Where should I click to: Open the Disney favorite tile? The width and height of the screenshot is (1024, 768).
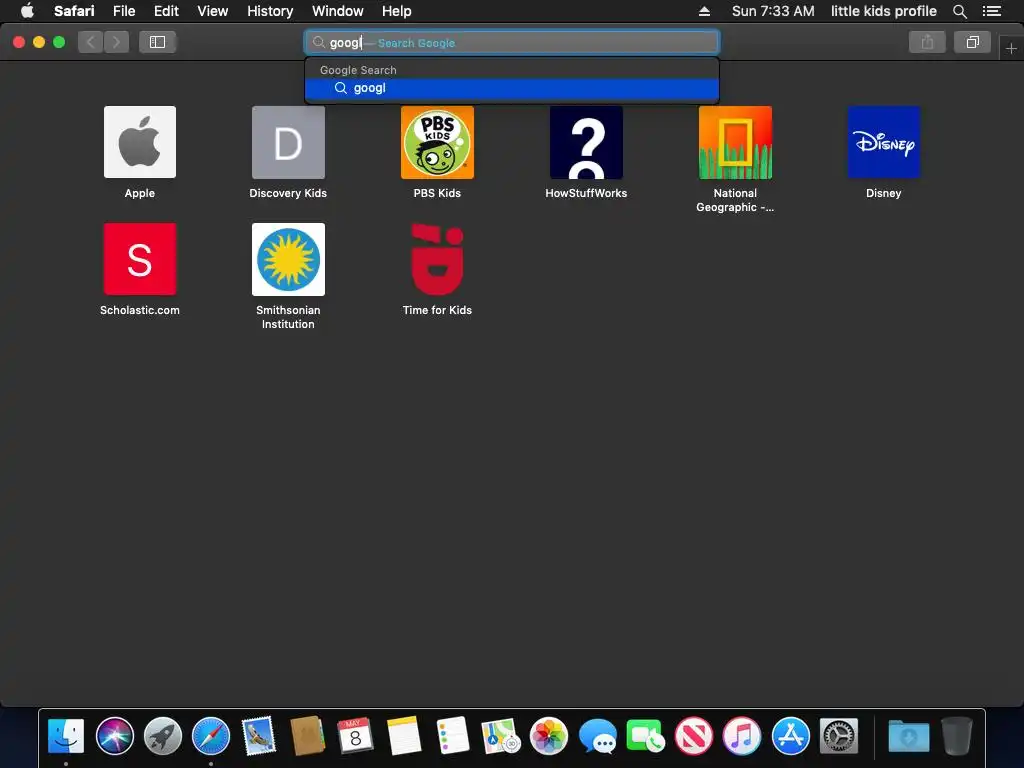(884, 142)
